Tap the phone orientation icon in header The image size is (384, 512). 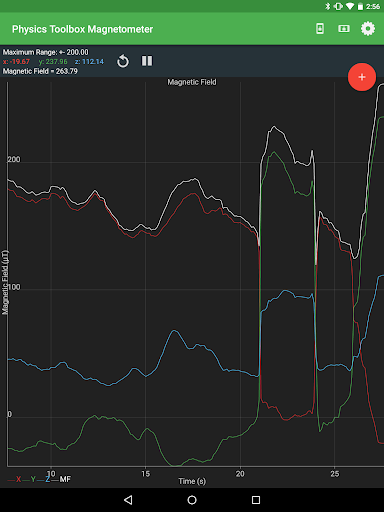pyautogui.click(x=320, y=29)
